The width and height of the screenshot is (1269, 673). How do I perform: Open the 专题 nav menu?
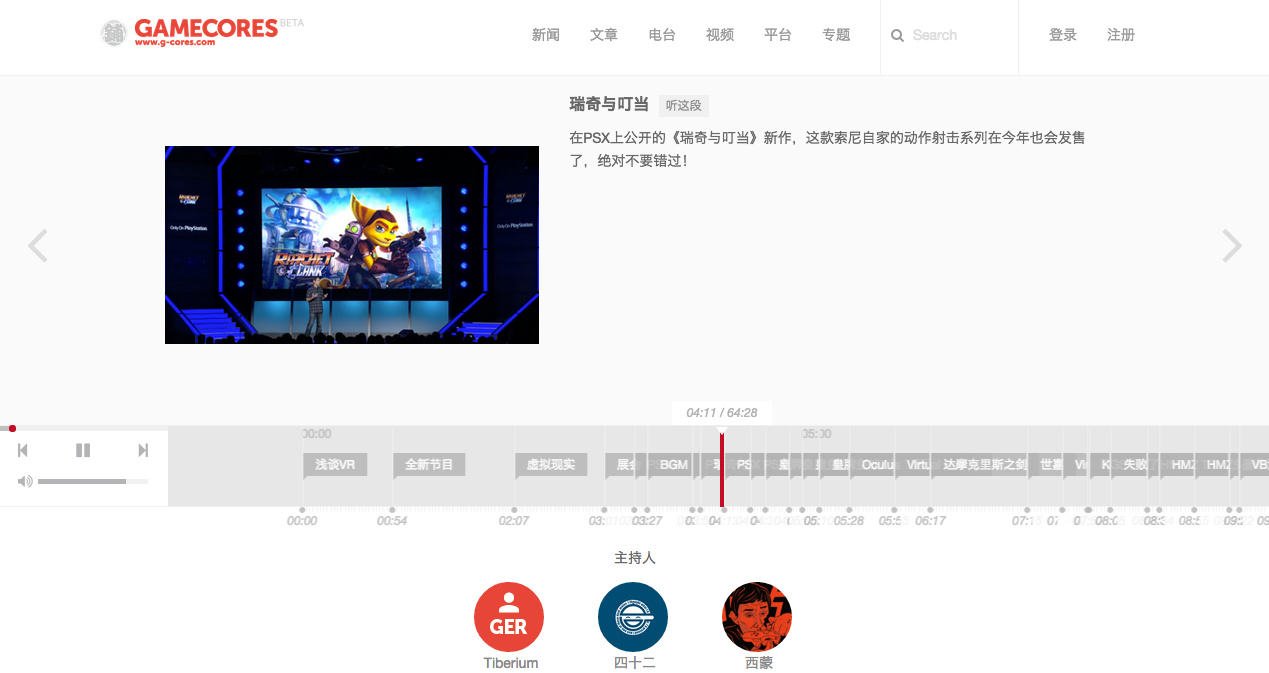[836, 35]
